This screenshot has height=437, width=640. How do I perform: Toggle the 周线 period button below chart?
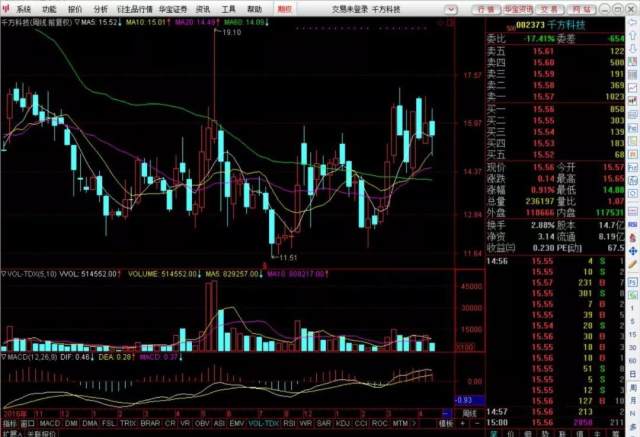(469, 413)
